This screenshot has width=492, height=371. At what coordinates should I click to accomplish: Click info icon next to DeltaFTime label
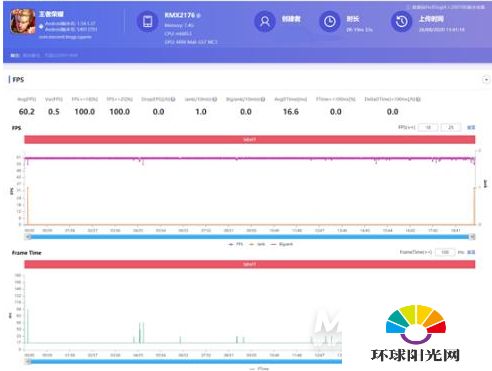(418, 99)
